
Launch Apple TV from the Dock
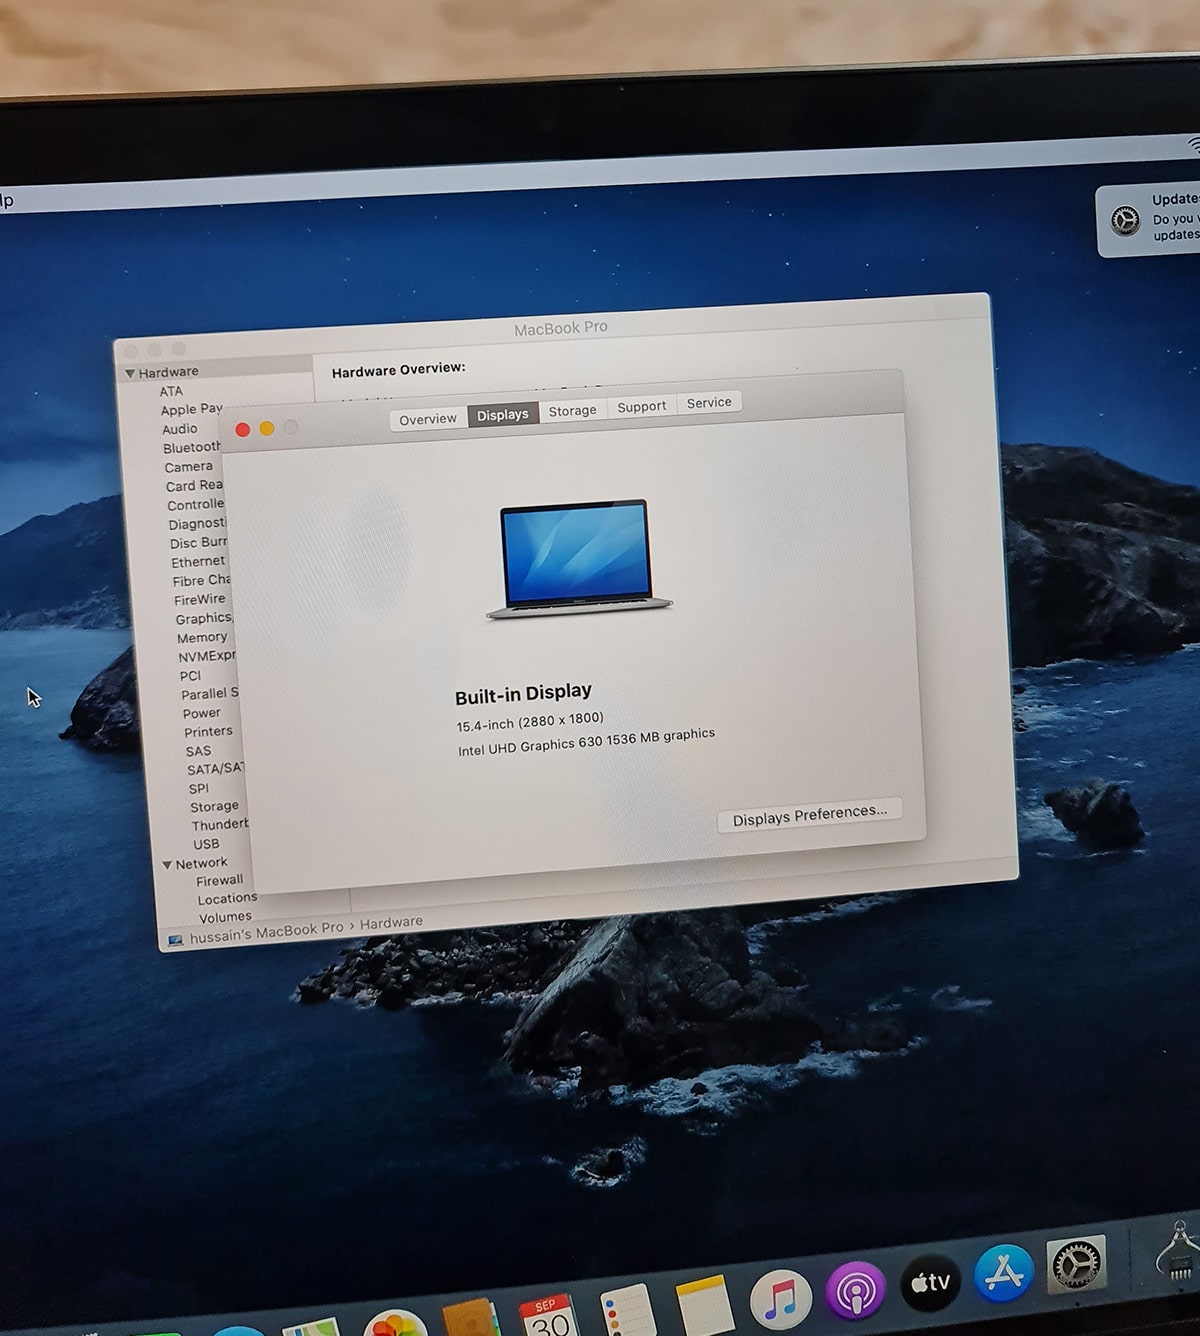tap(930, 1282)
